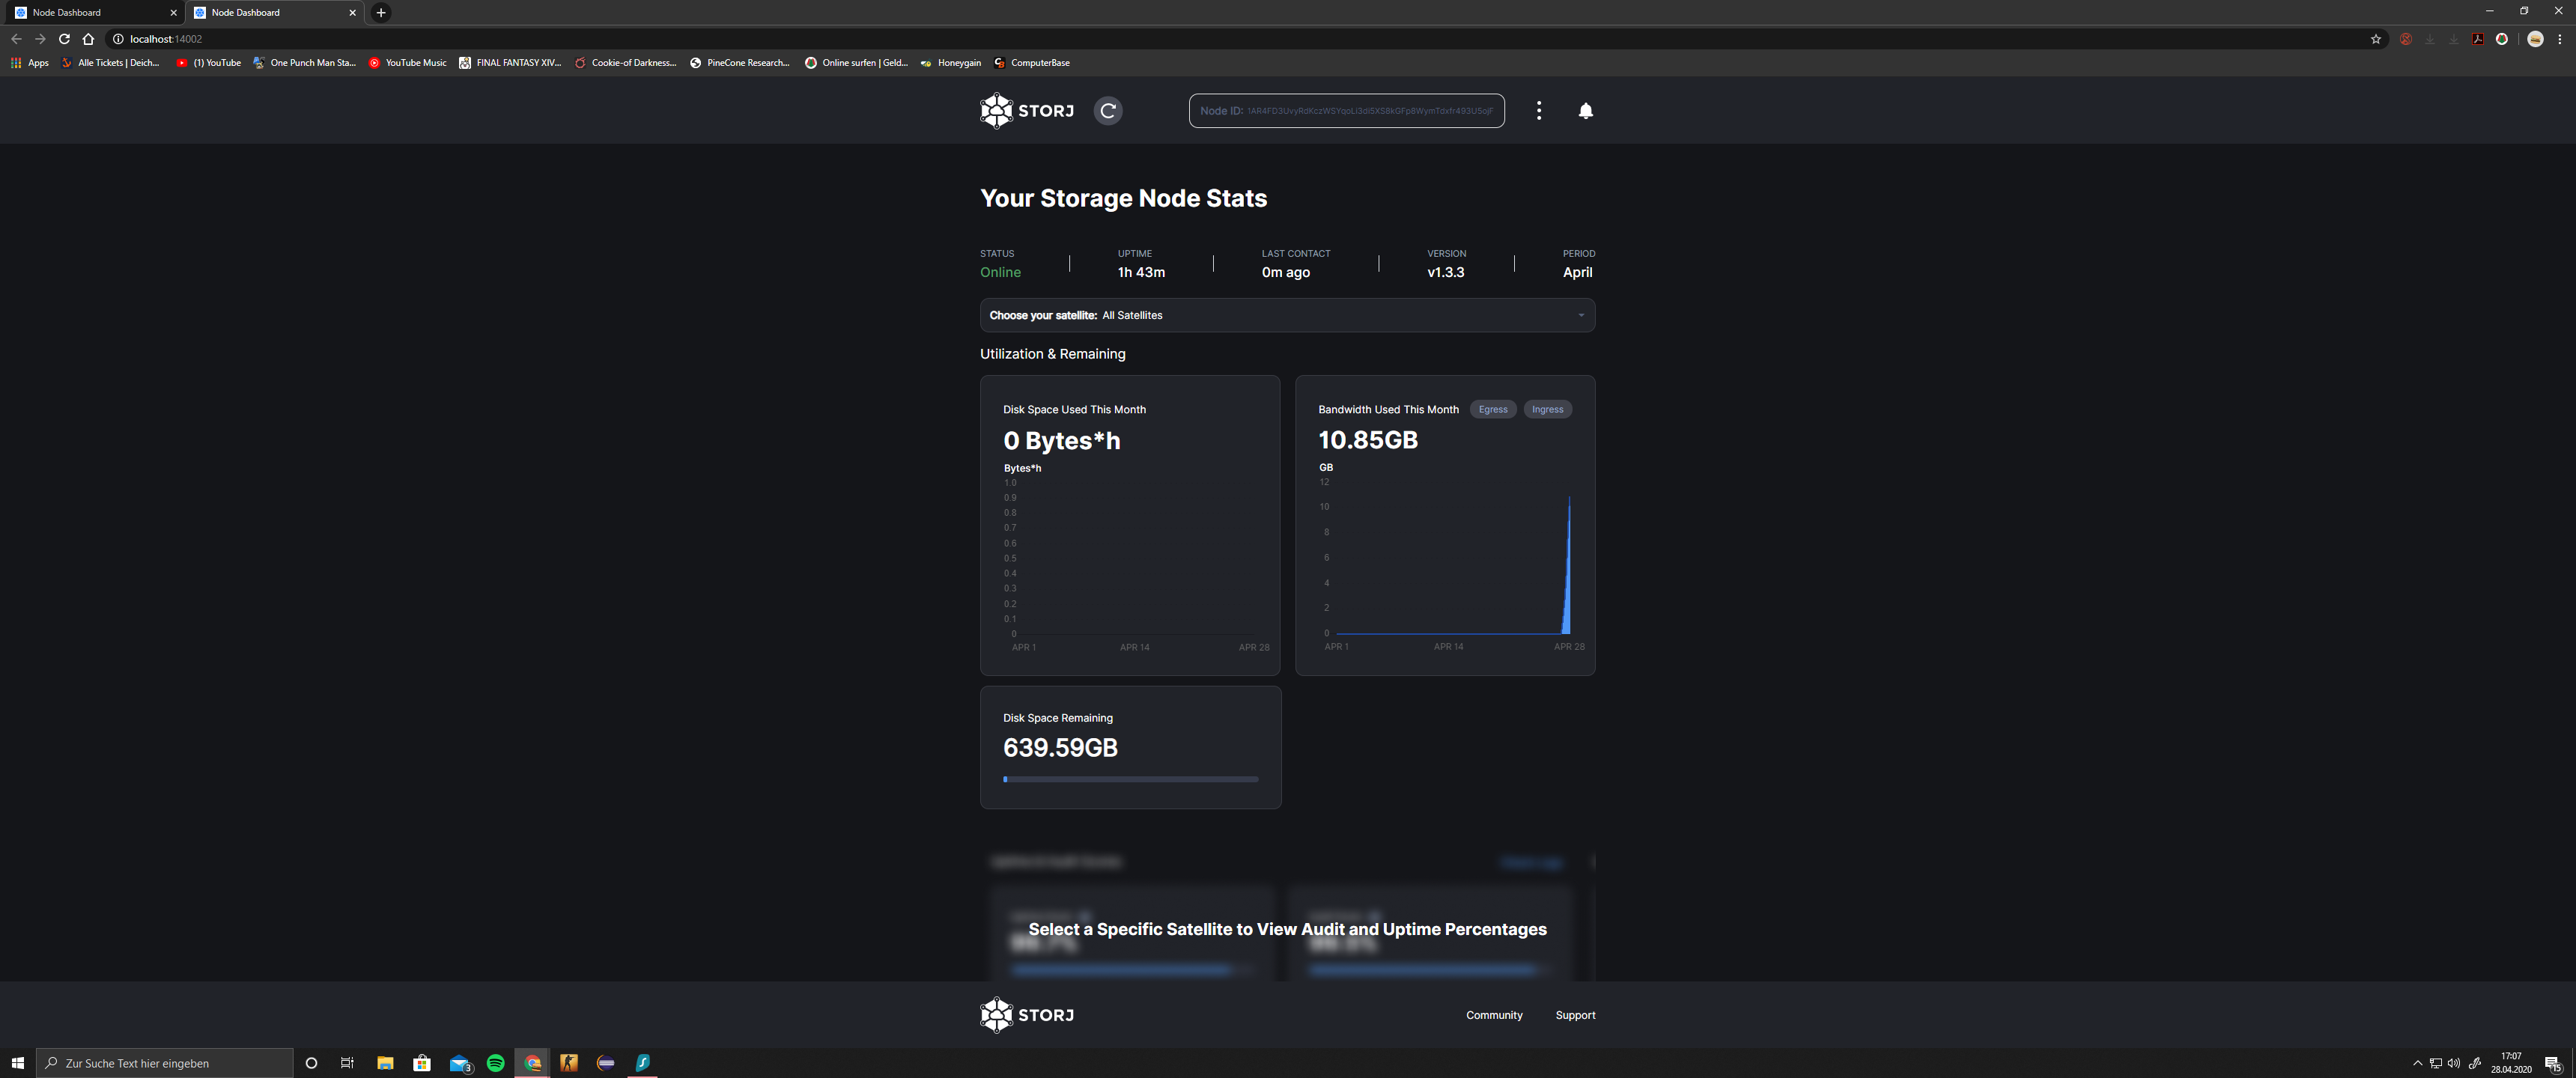Bookmark this page with the star icon
The height and width of the screenshot is (1078, 2576).
tap(2376, 39)
